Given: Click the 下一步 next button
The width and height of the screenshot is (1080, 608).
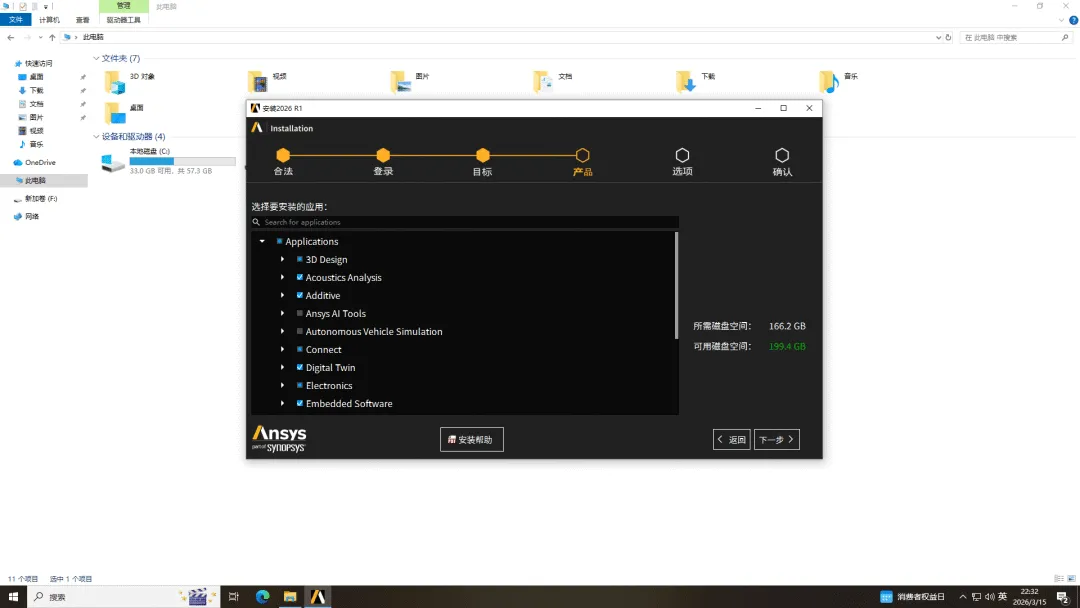Looking at the screenshot, I should tap(776, 439).
